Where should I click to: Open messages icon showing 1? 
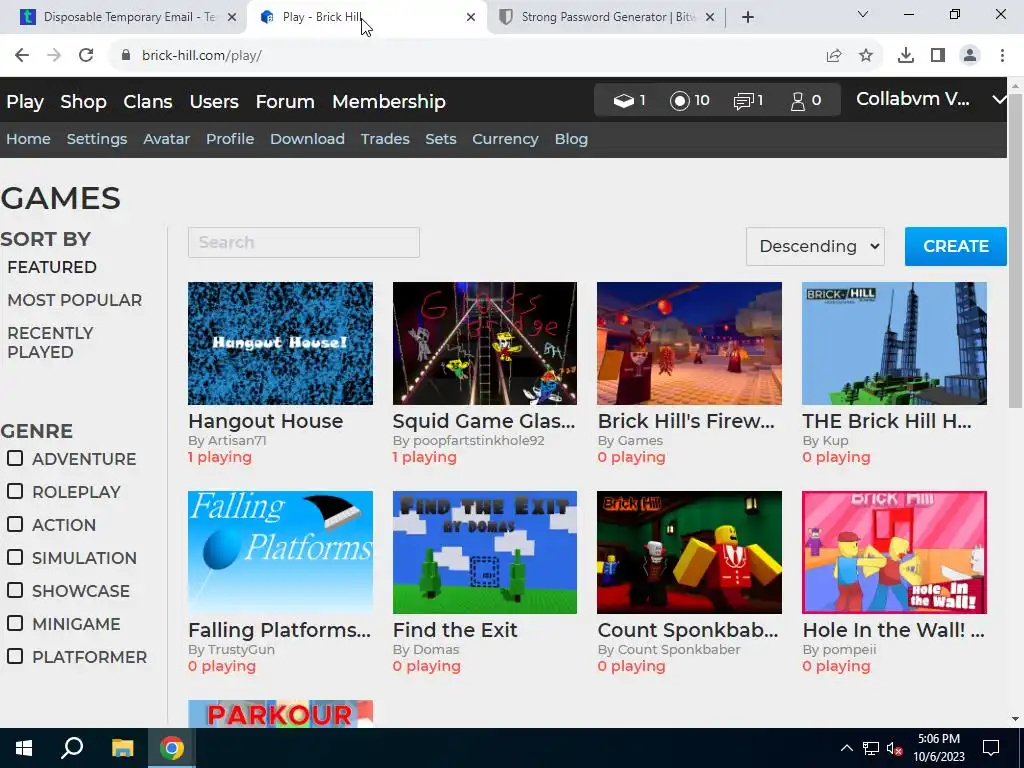tap(743, 101)
